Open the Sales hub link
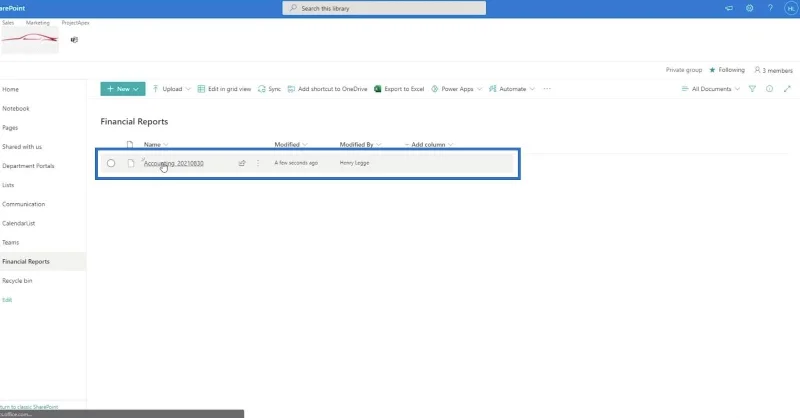The width and height of the screenshot is (800, 418). click(x=8, y=23)
